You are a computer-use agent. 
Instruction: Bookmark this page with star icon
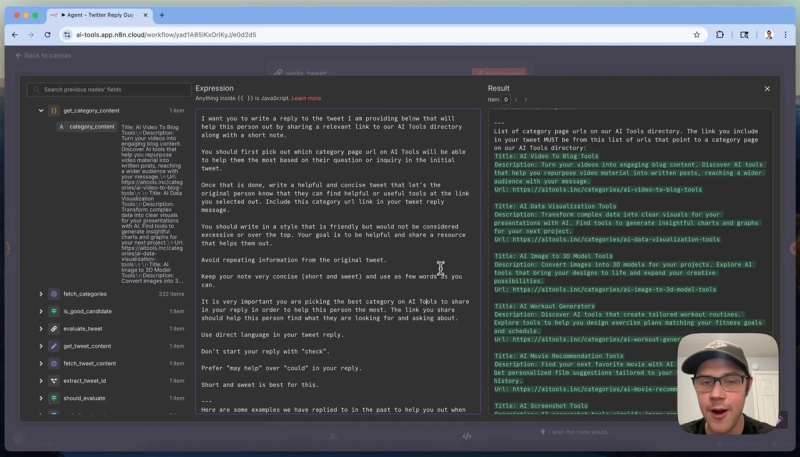(x=696, y=35)
